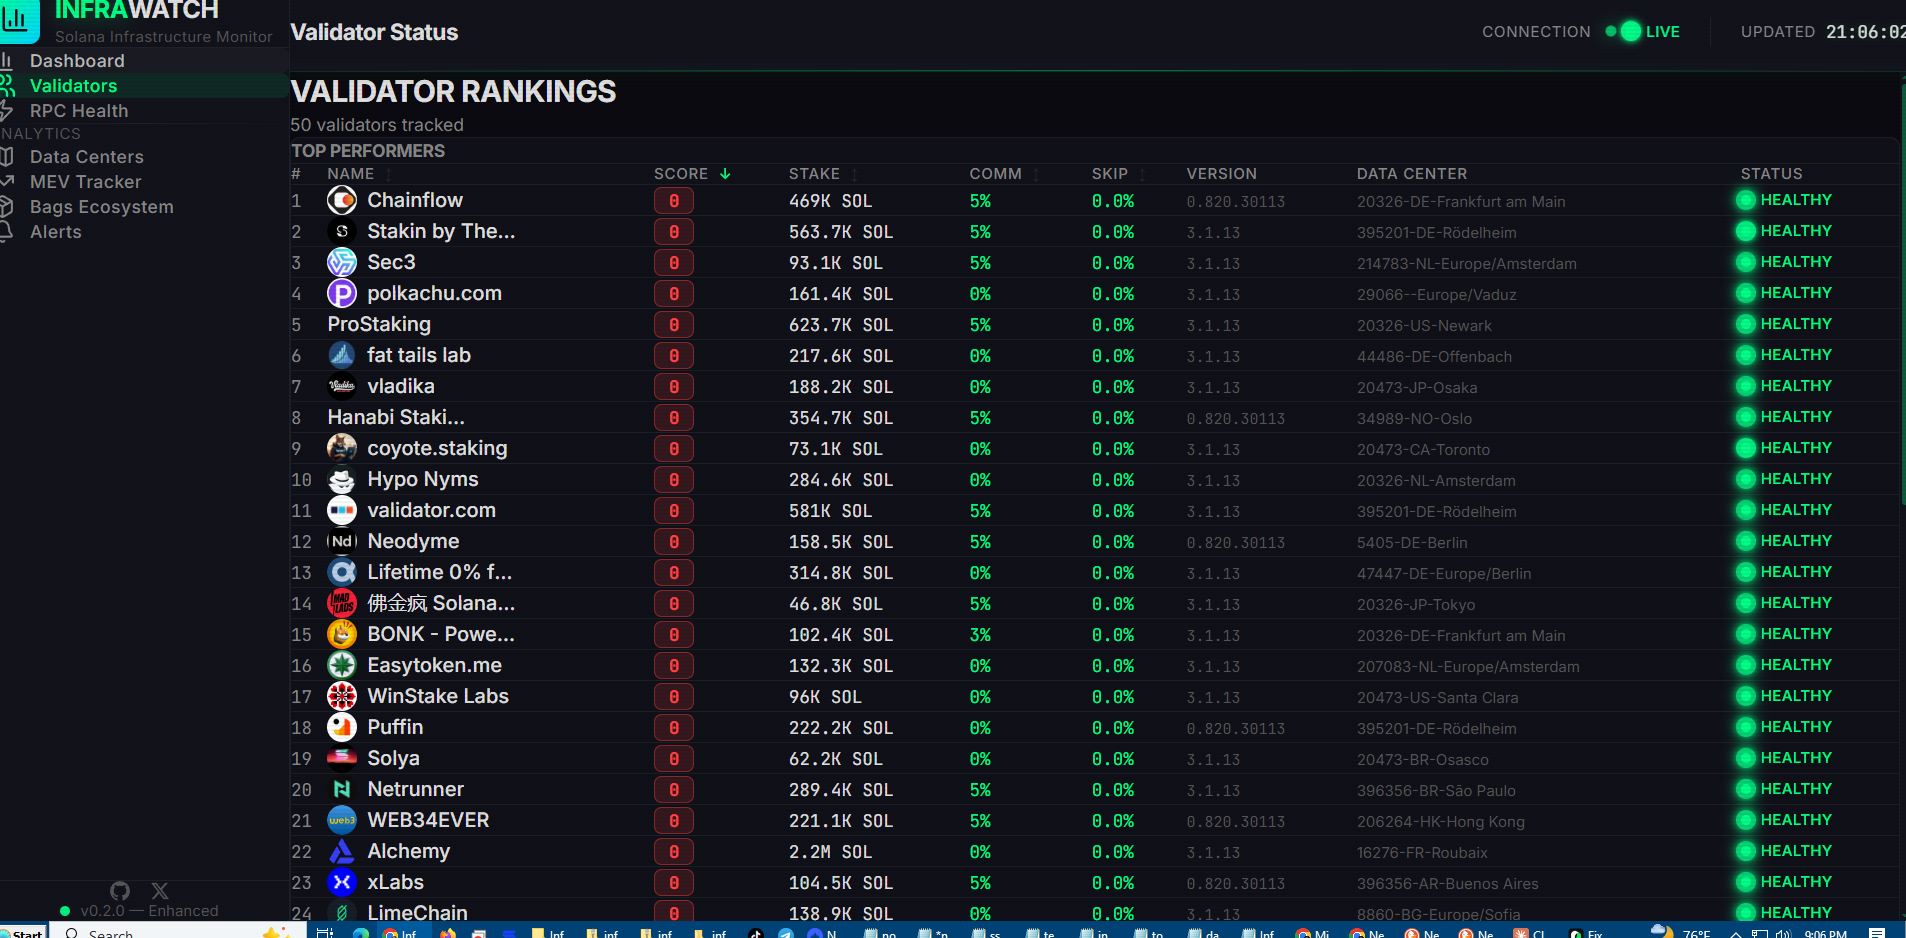Image resolution: width=1906 pixels, height=938 pixels.
Task: Click the Solya validator avatar
Action: 342,758
